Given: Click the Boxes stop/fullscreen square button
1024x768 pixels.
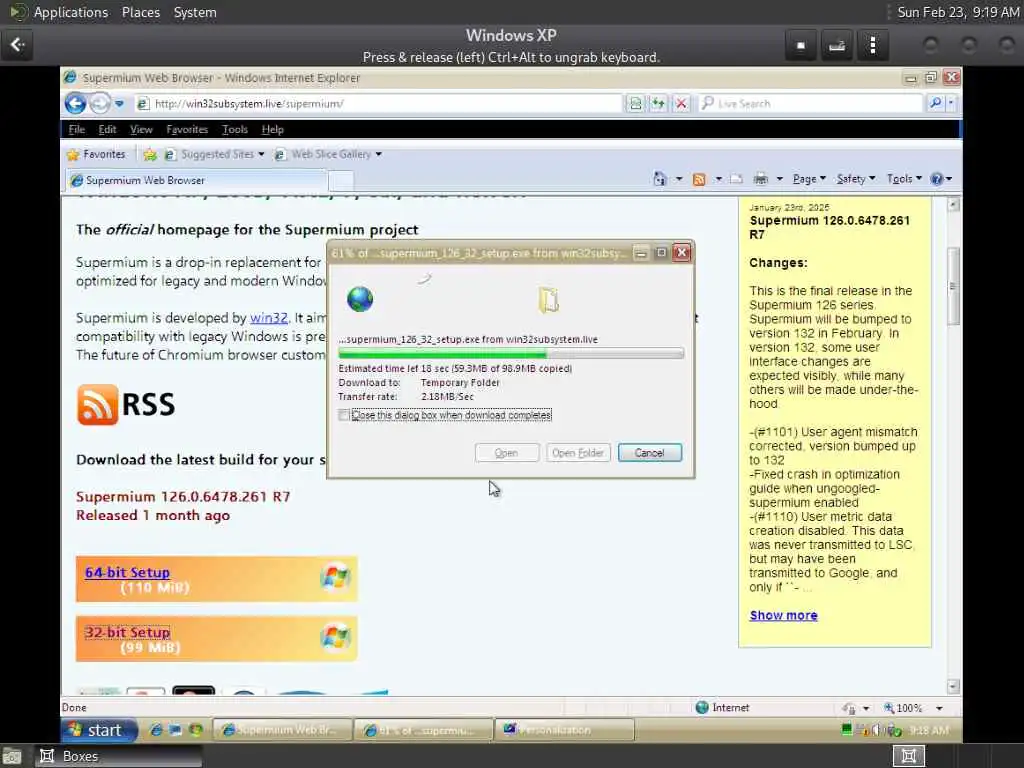Looking at the screenshot, I should coord(801,45).
